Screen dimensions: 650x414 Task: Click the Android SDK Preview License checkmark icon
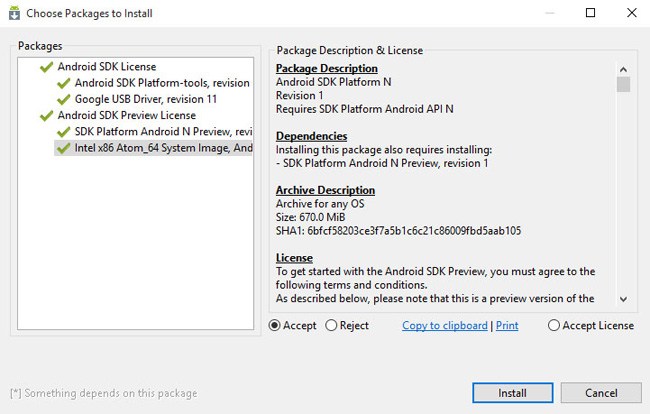pos(45,115)
